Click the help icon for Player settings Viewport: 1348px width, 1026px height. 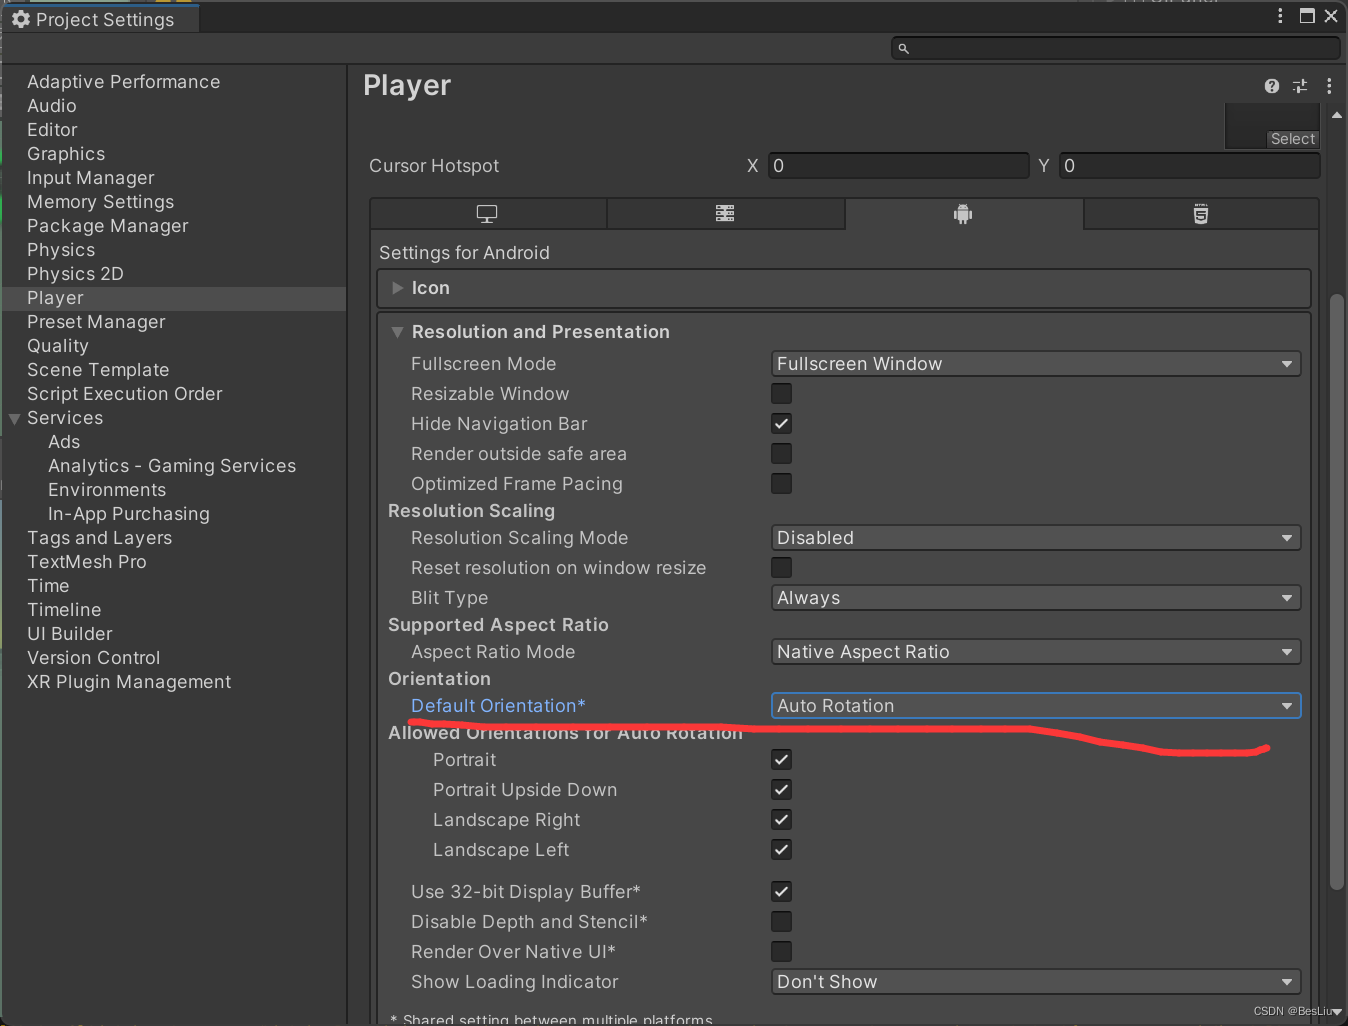[1271, 86]
